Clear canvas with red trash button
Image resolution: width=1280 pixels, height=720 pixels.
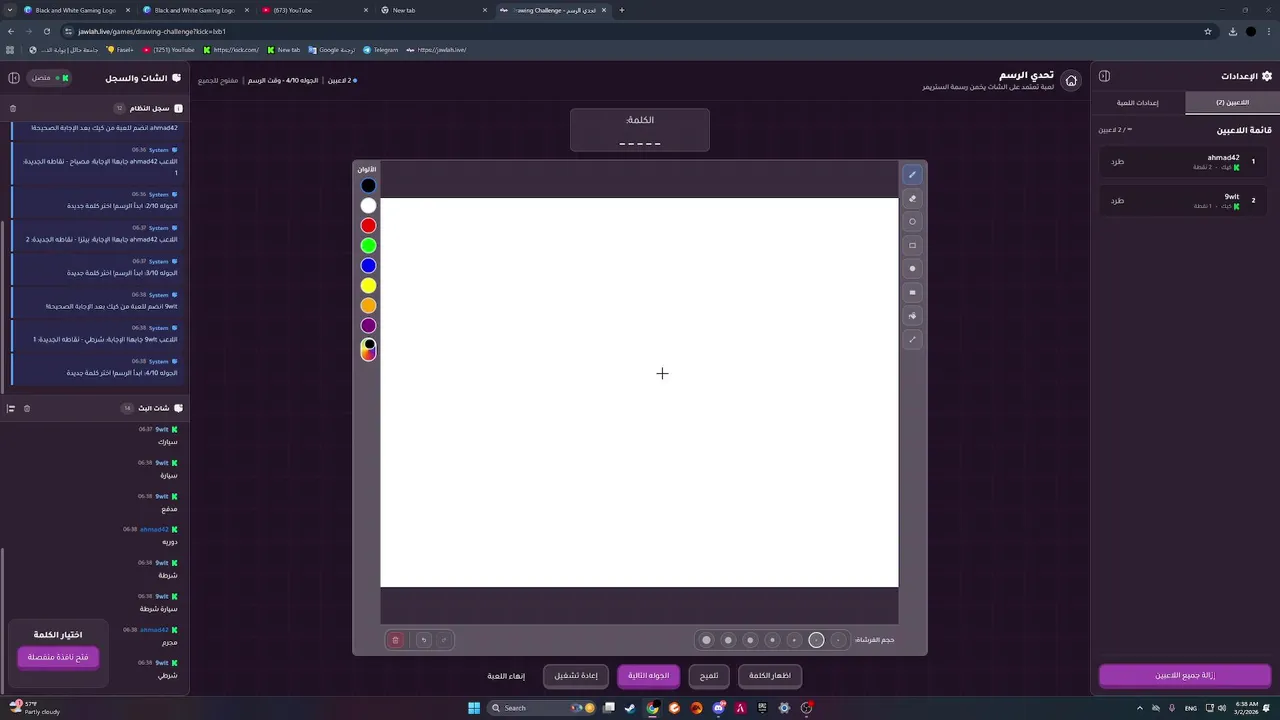[395, 640]
